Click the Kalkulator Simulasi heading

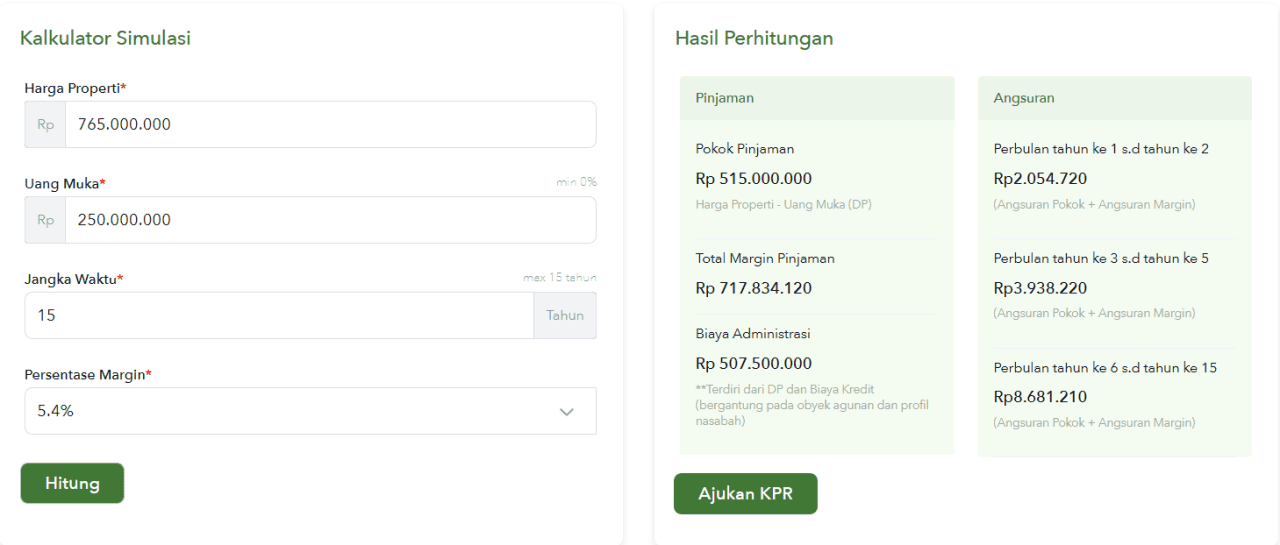(105, 38)
